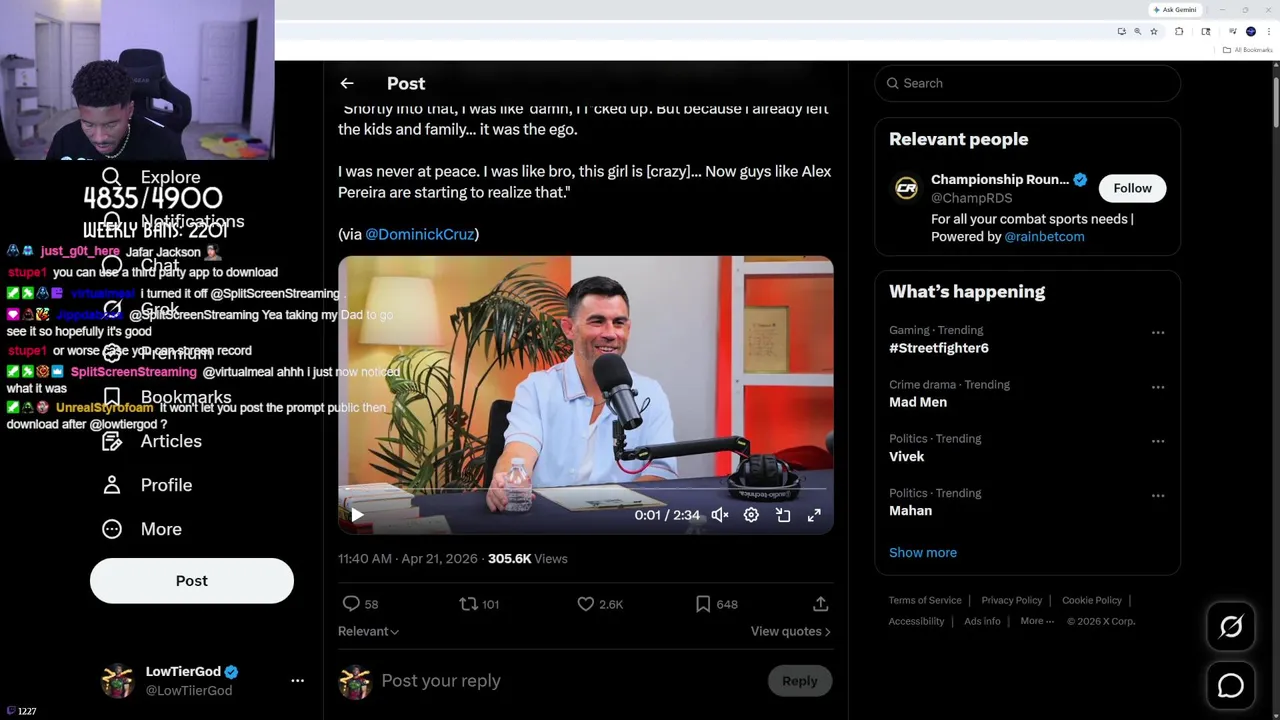The width and height of the screenshot is (1280, 720).
Task: Click the Chrome zoom magnifier icon
Action: (1137, 32)
